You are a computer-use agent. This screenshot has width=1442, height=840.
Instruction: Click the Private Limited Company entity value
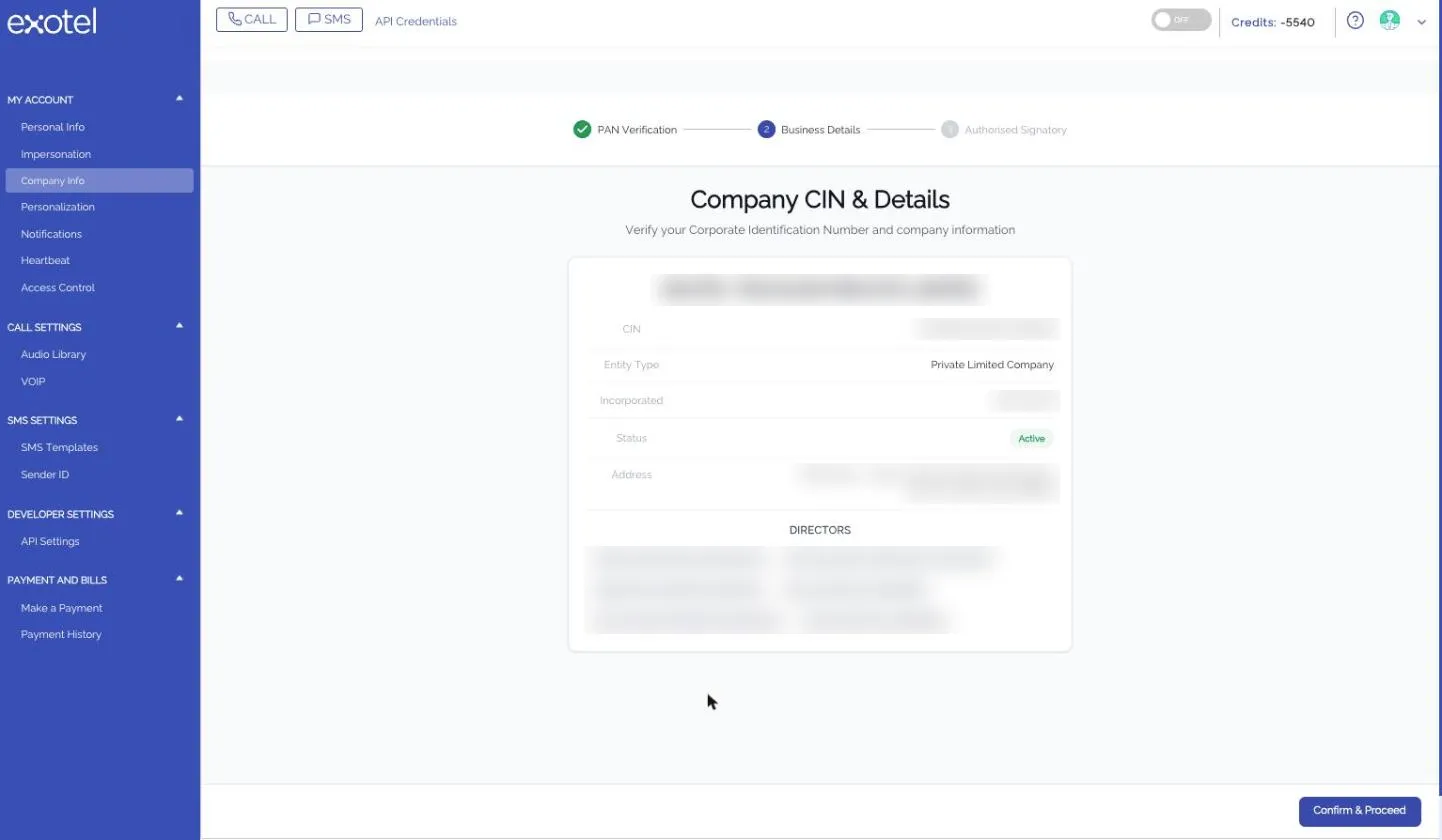pos(992,365)
